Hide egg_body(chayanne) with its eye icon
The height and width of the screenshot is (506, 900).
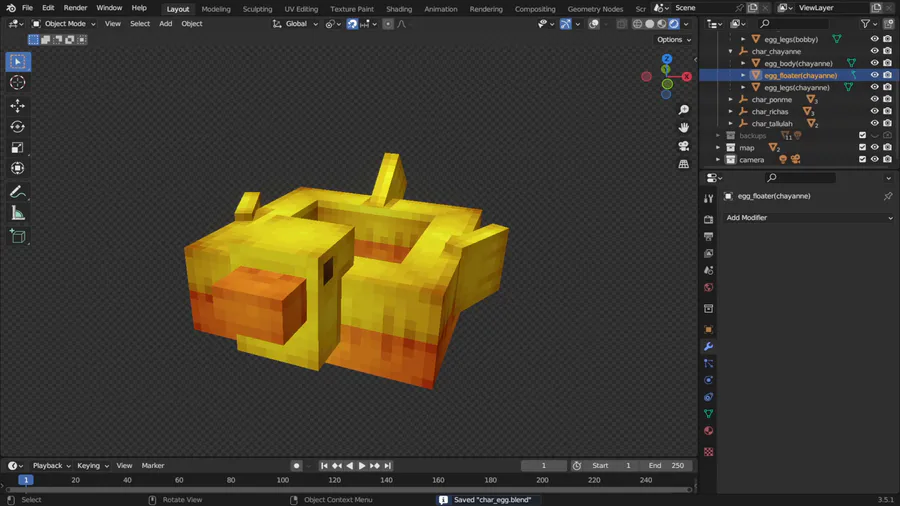[874, 63]
